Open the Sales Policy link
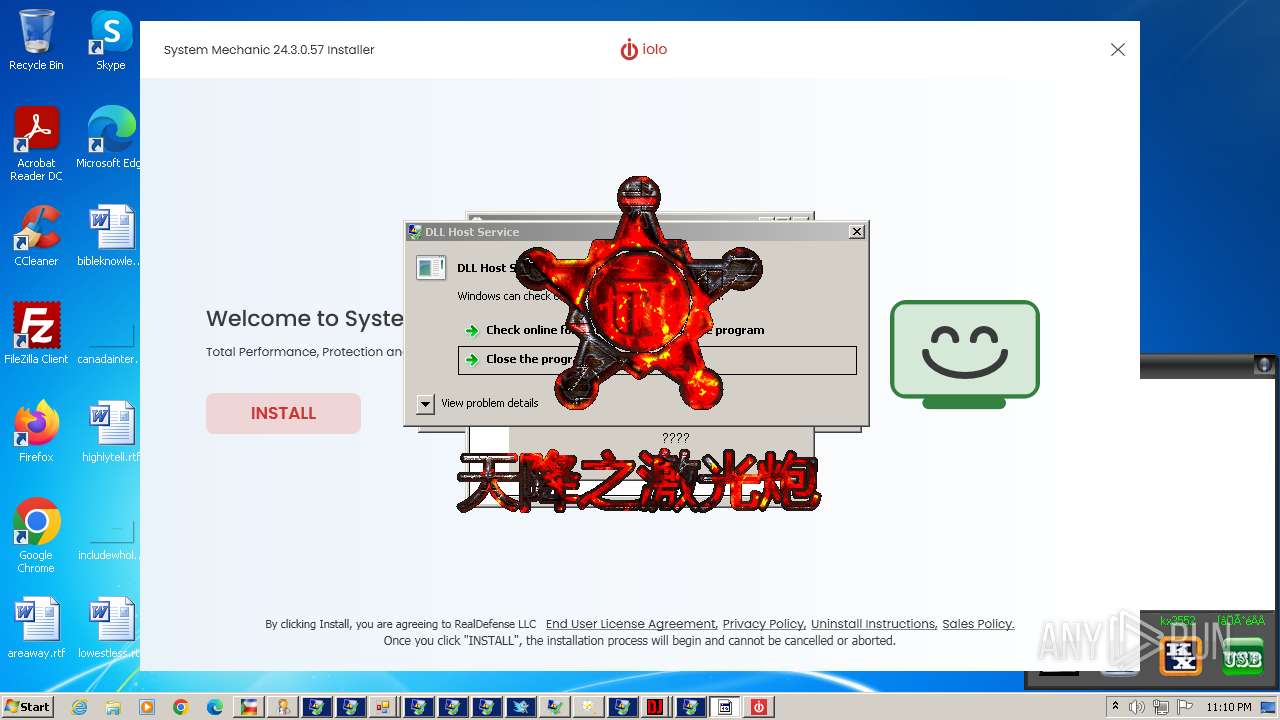 (x=978, y=624)
